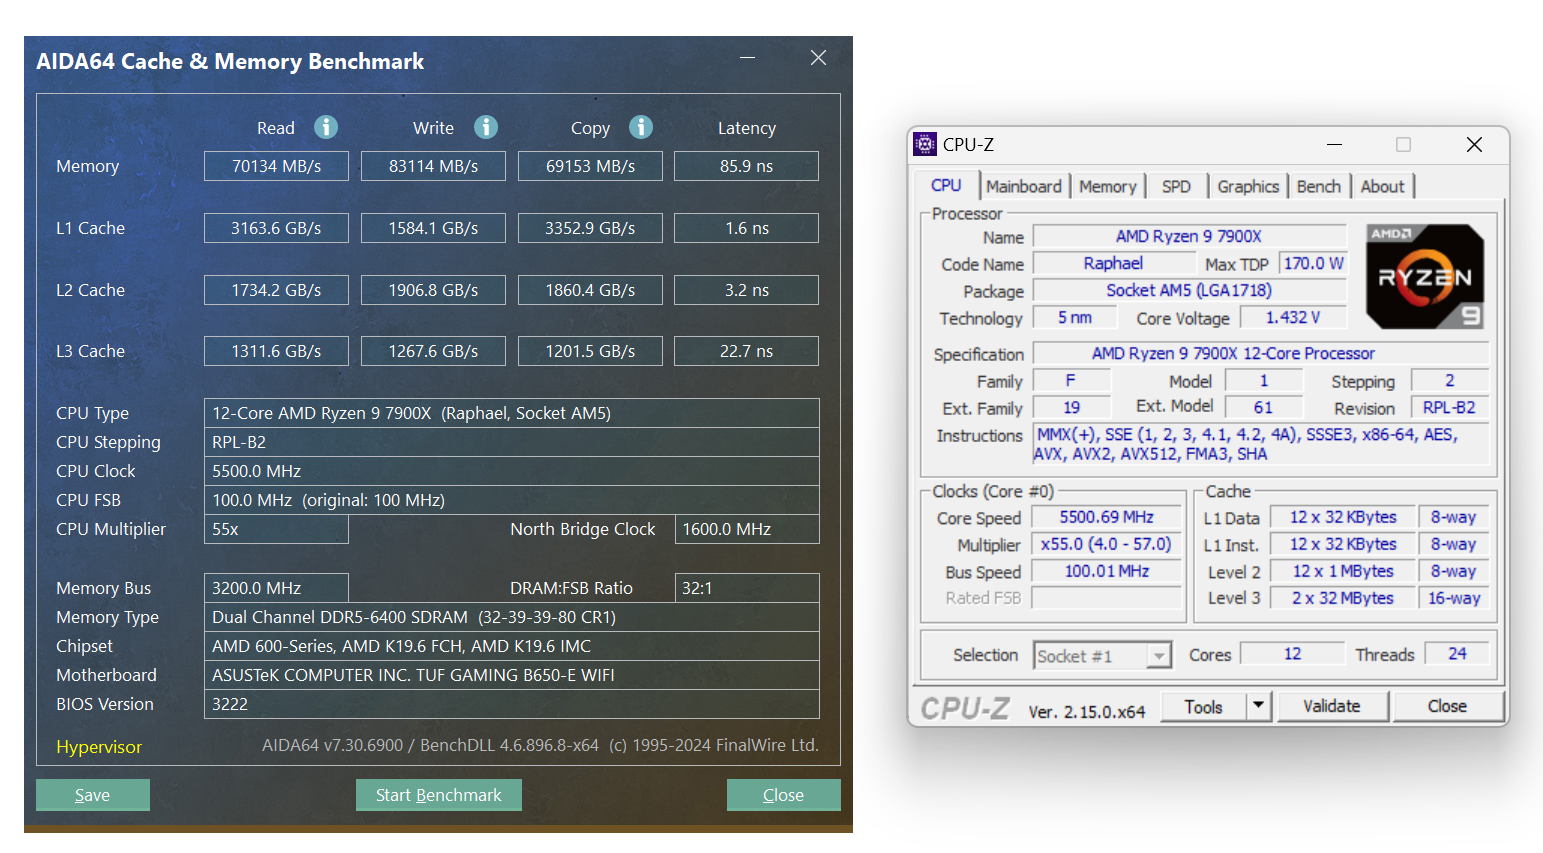
Task: Click the Memory Read 70134 MB/s field
Action: (x=276, y=166)
